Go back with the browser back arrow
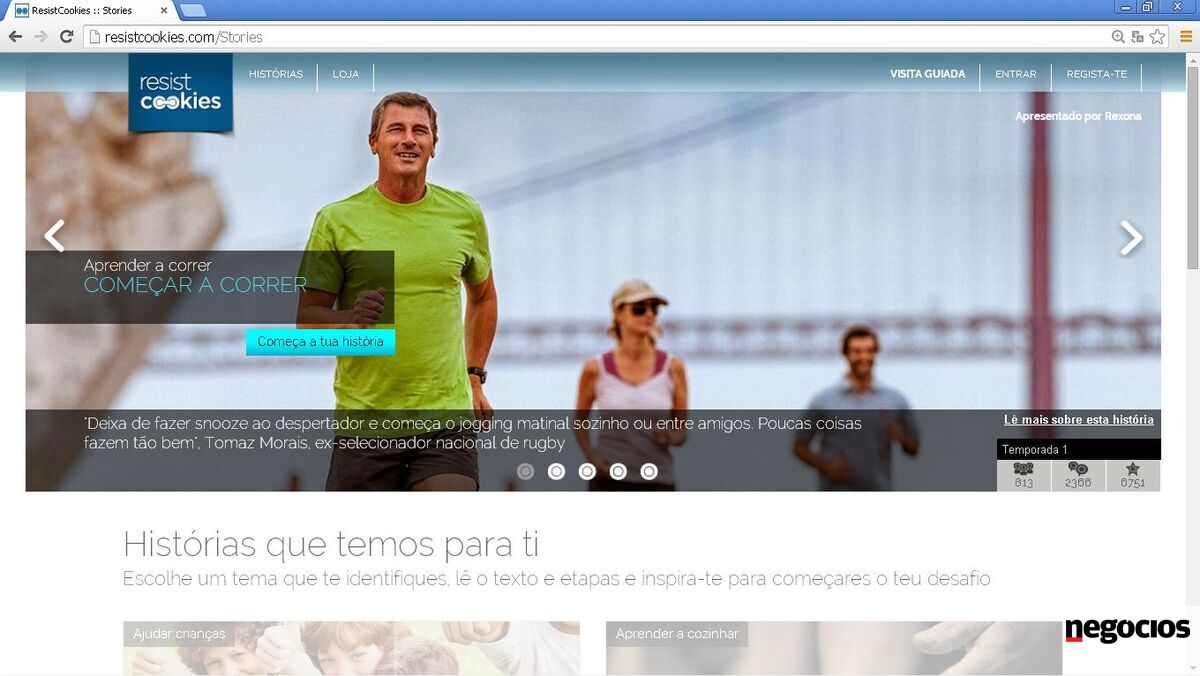Viewport: 1200px width, 676px height. click(x=15, y=37)
